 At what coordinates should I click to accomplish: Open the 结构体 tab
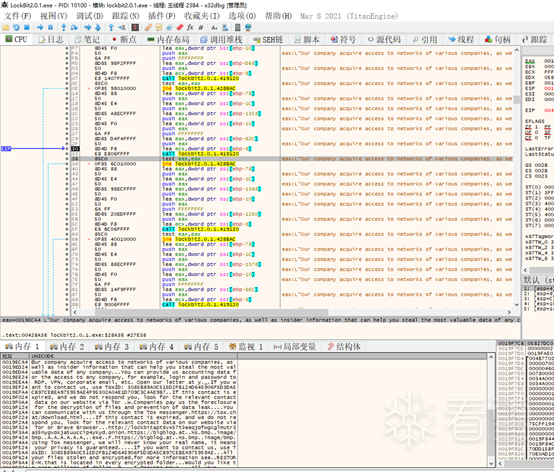coord(344,347)
